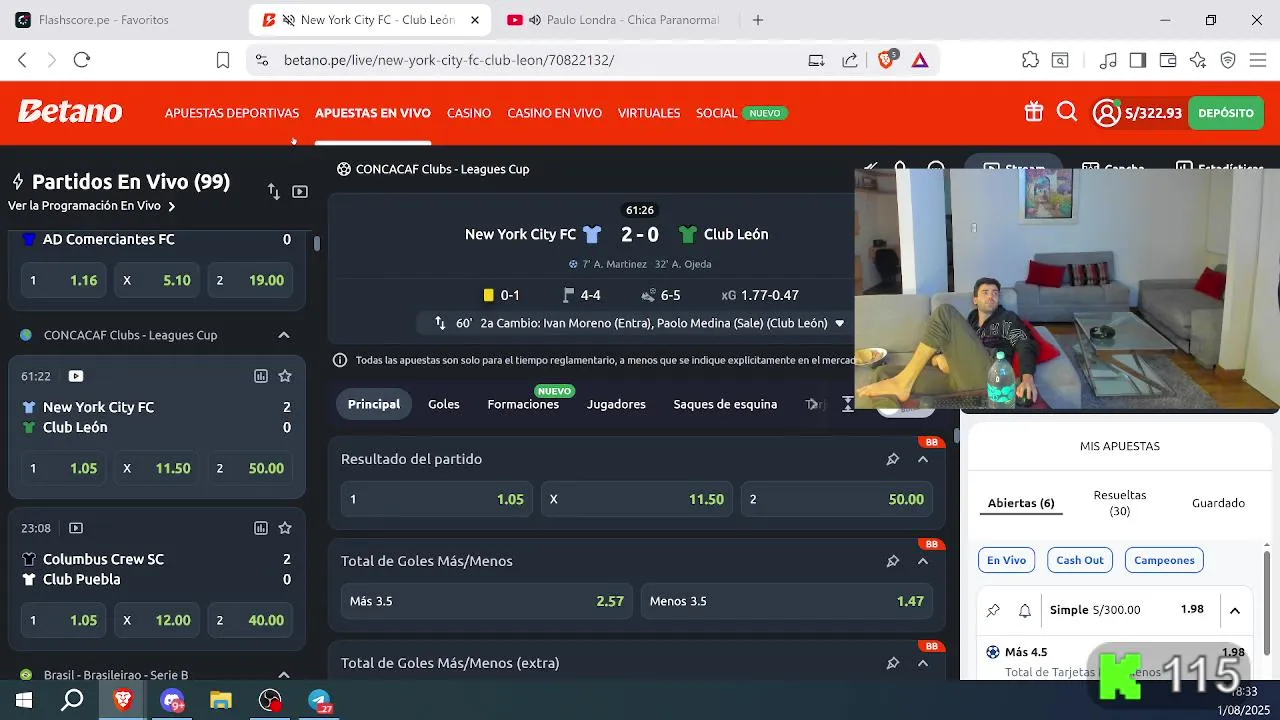Click the sort arrows icon in Partidos En Vivo
1280x720 pixels.
(x=273, y=191)
